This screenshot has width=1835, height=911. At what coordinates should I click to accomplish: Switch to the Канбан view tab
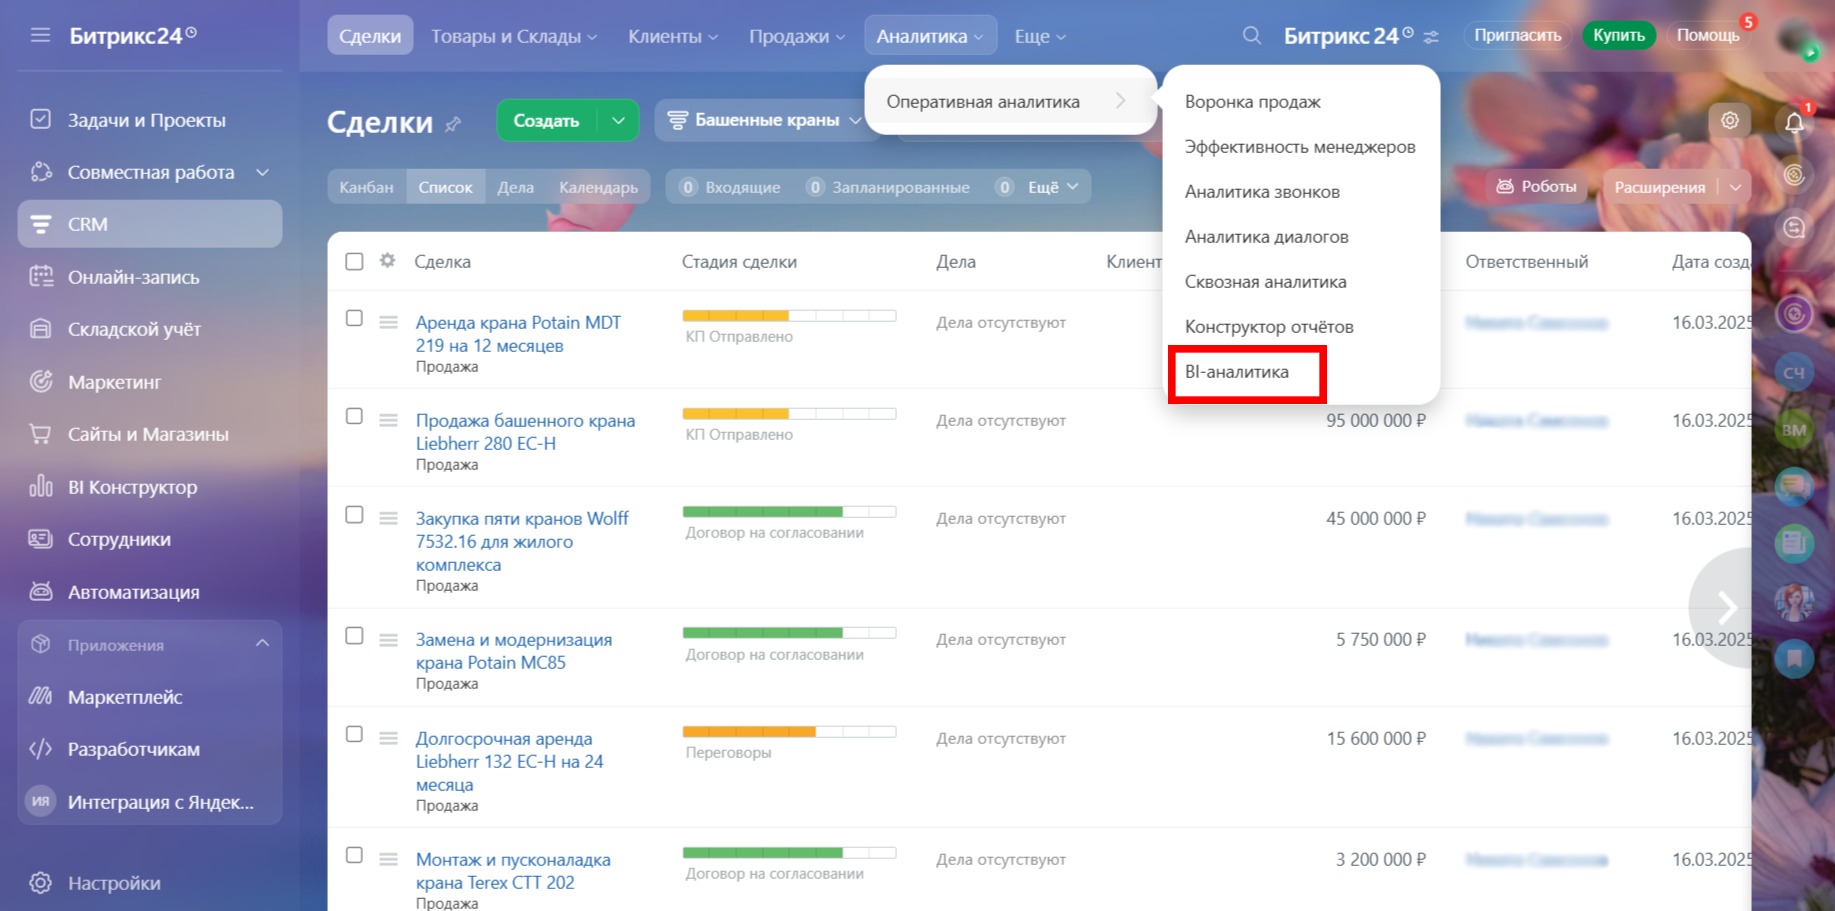[366, 187]
